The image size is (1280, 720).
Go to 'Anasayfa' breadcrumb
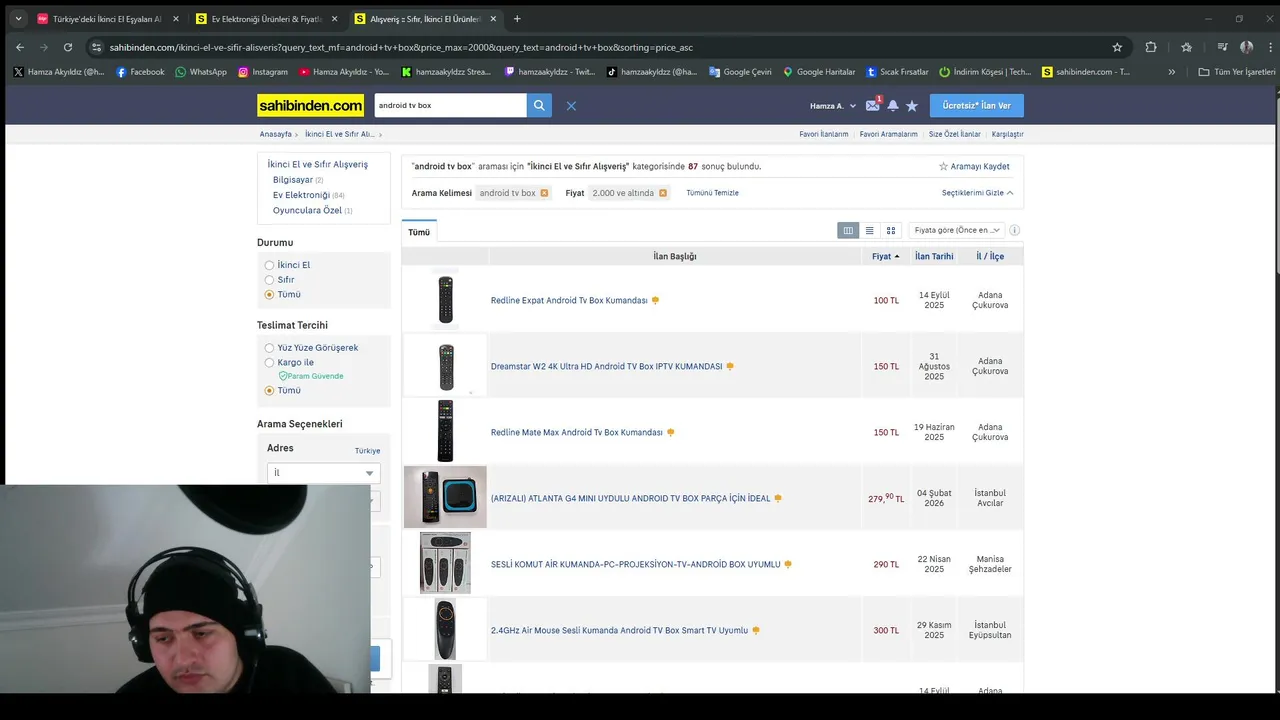275,134
